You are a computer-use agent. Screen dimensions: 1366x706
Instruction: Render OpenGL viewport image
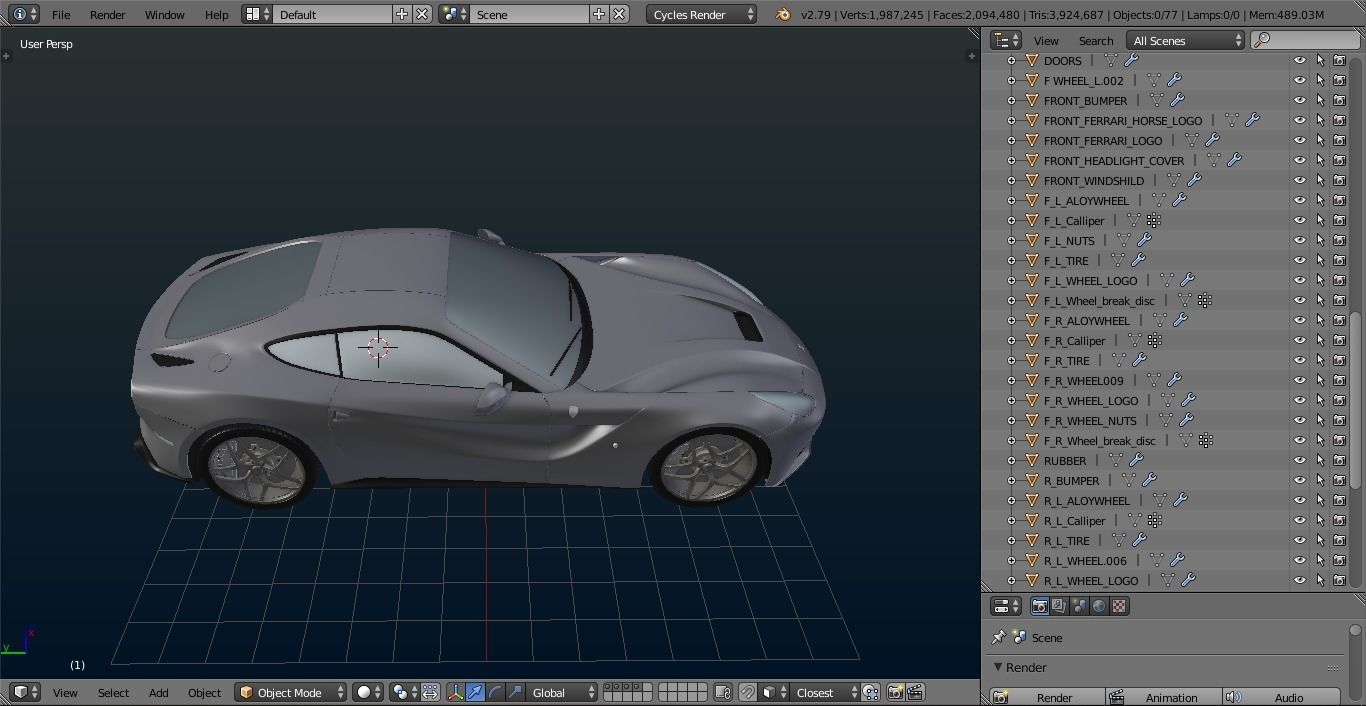click(895, 692)
